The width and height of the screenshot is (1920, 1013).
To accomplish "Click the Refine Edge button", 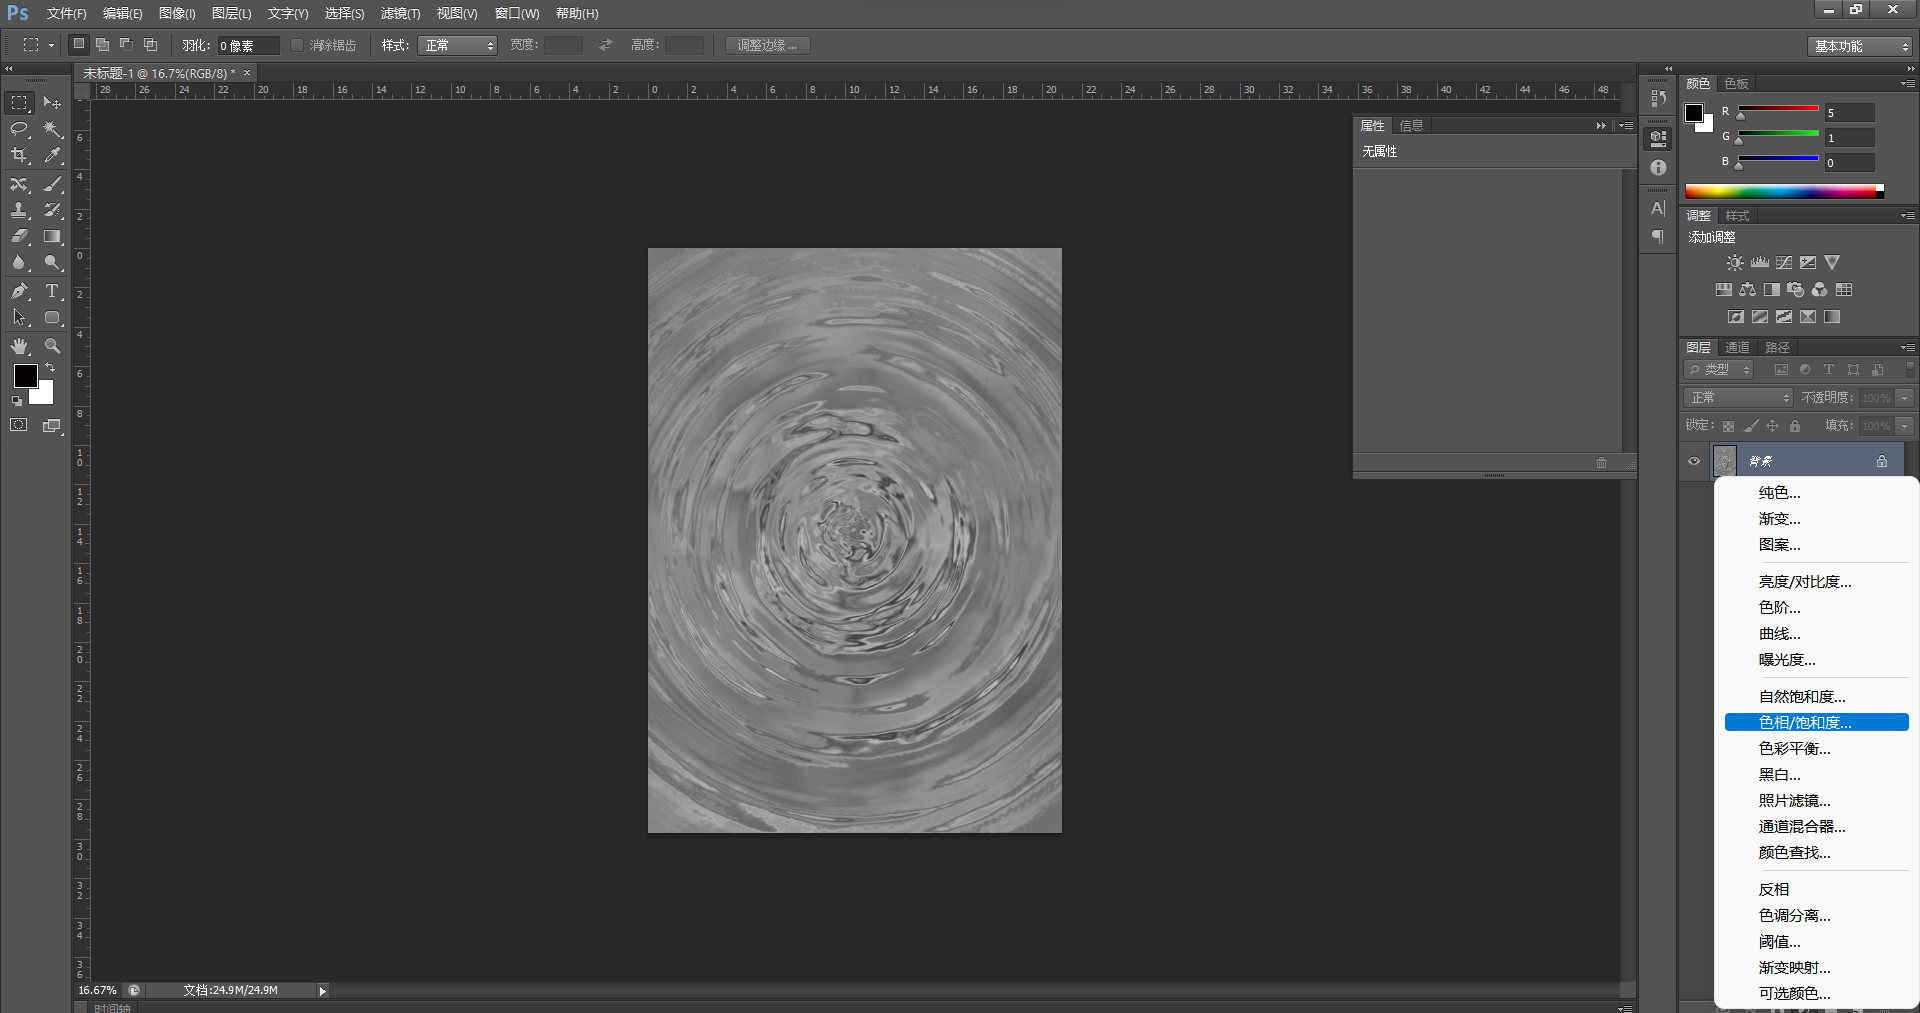I will click(x=767, y=45).
